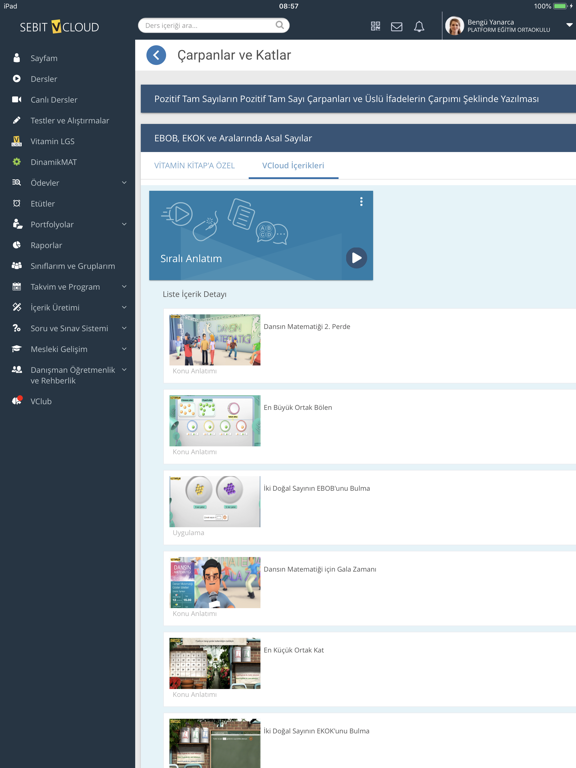
Task: Click the VClub icon with red badge
Action: (x=17, y=401)
